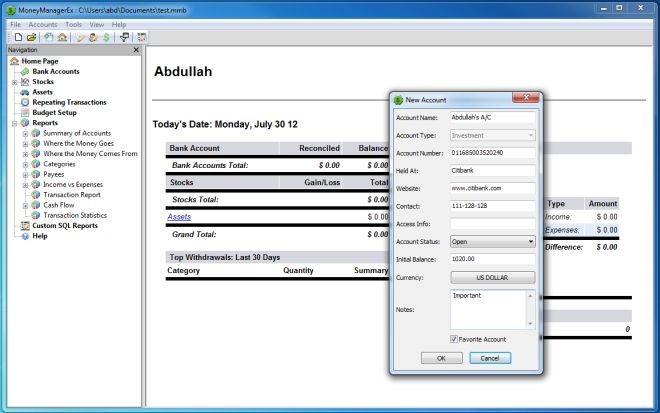Expand the Where the Money Goes node

point(26,144)
